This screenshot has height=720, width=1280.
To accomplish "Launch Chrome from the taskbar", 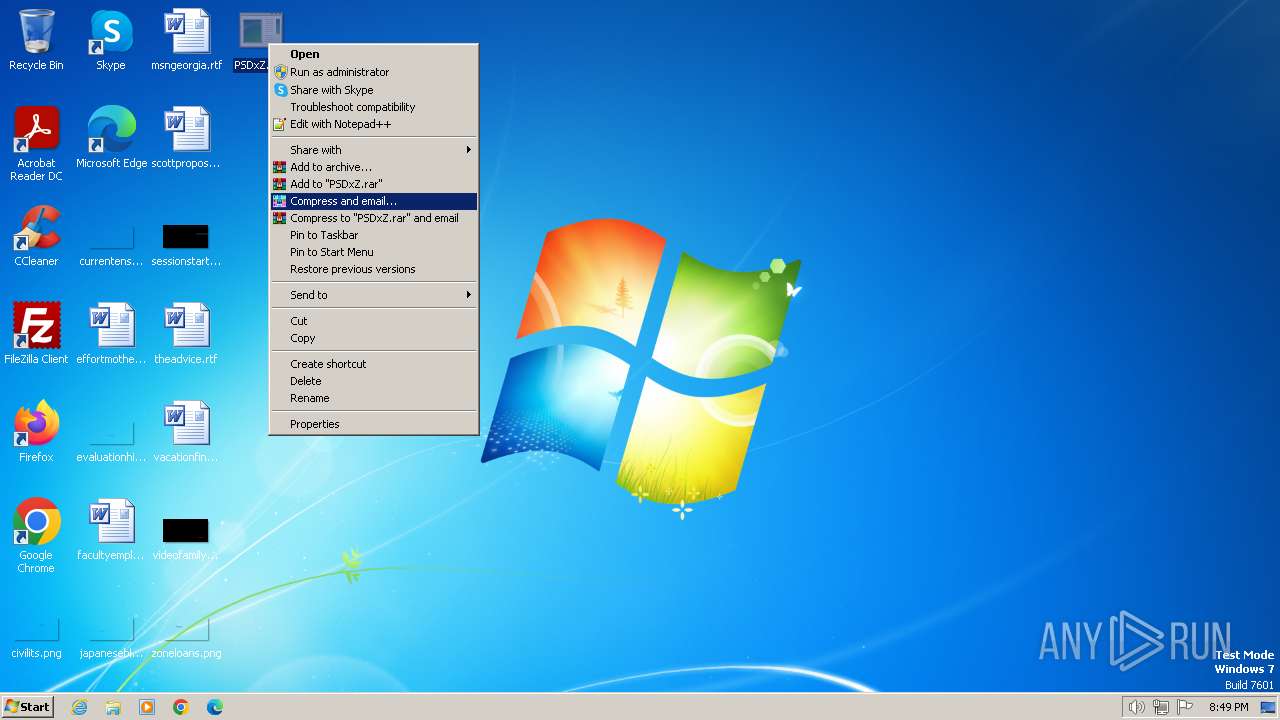I will 181,707.
